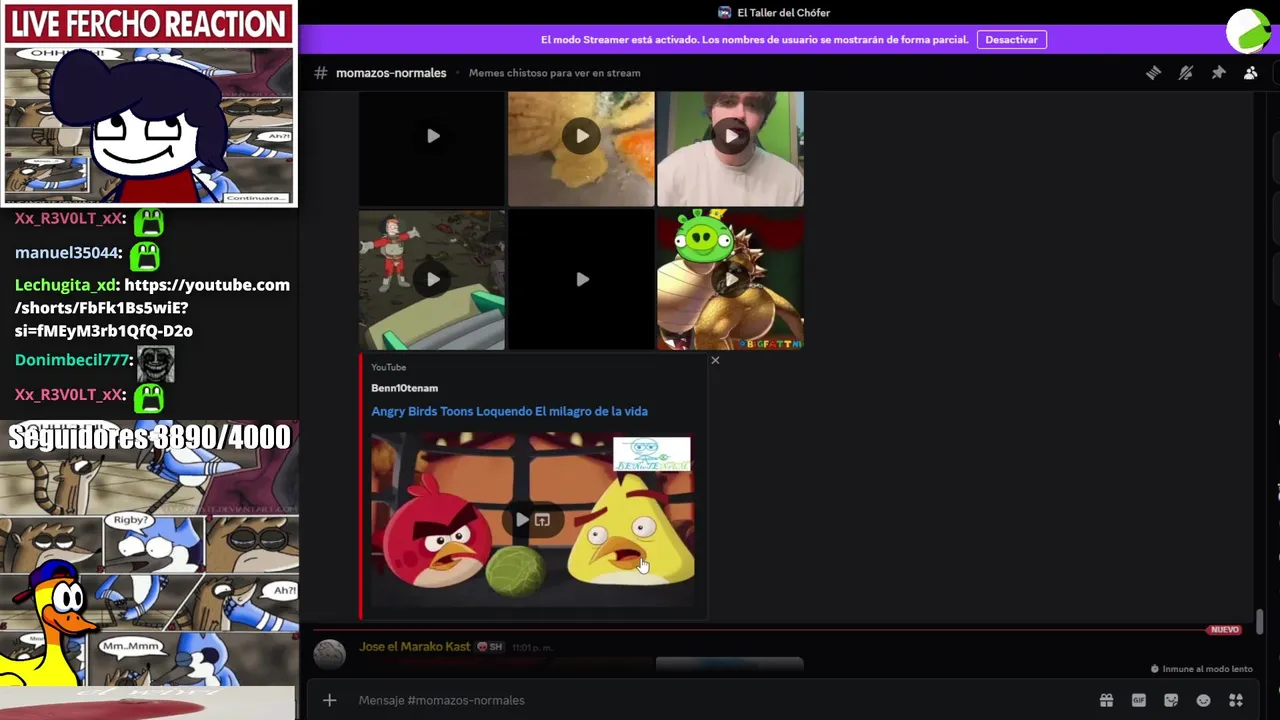
Task: Open the apps icon in message bar
Action: [x=1236, y=700]
